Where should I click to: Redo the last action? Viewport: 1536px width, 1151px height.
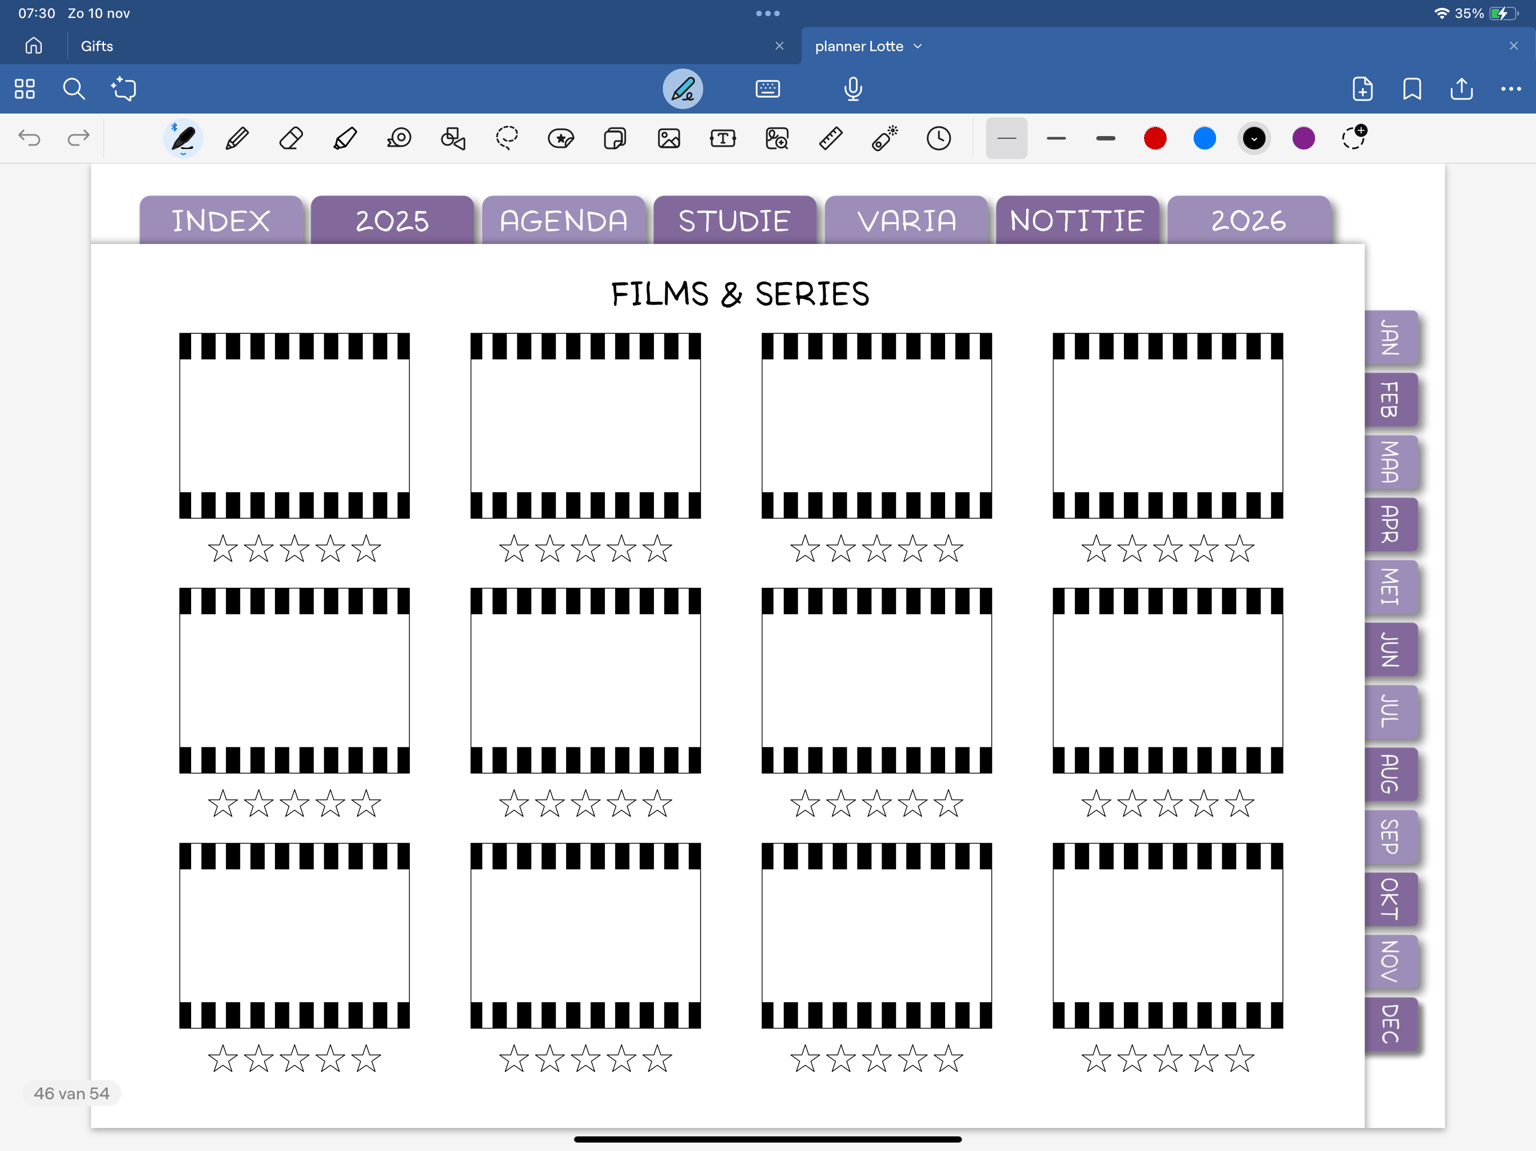pyautogui.click(x=78, y=138)
